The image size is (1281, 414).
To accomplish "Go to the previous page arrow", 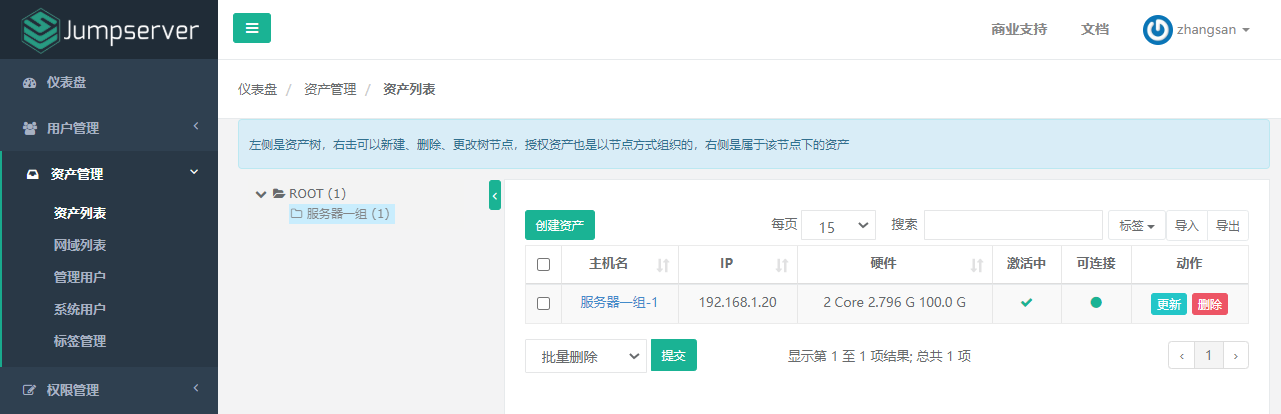I will (x=1182, y=355).
